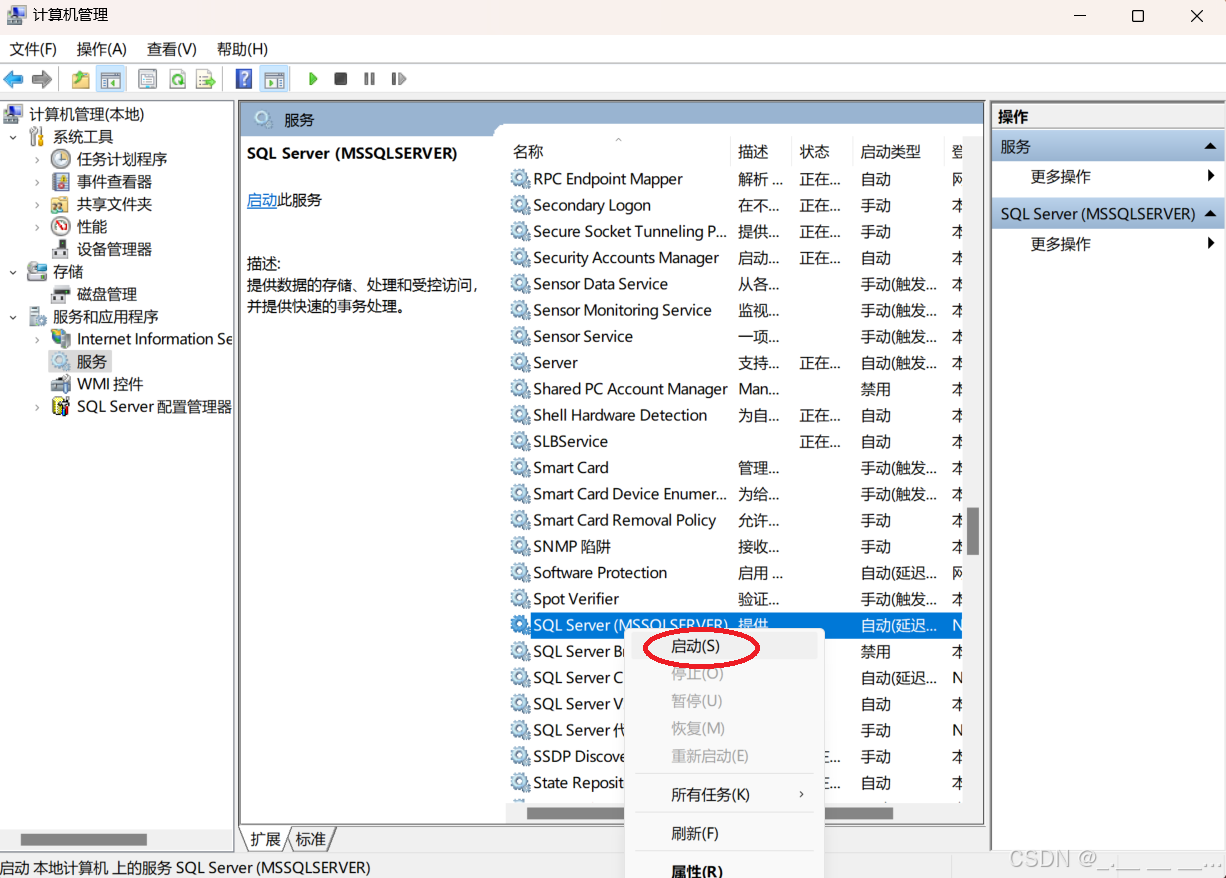Choose 刷新(F) in the context menu

pos(724,834)
